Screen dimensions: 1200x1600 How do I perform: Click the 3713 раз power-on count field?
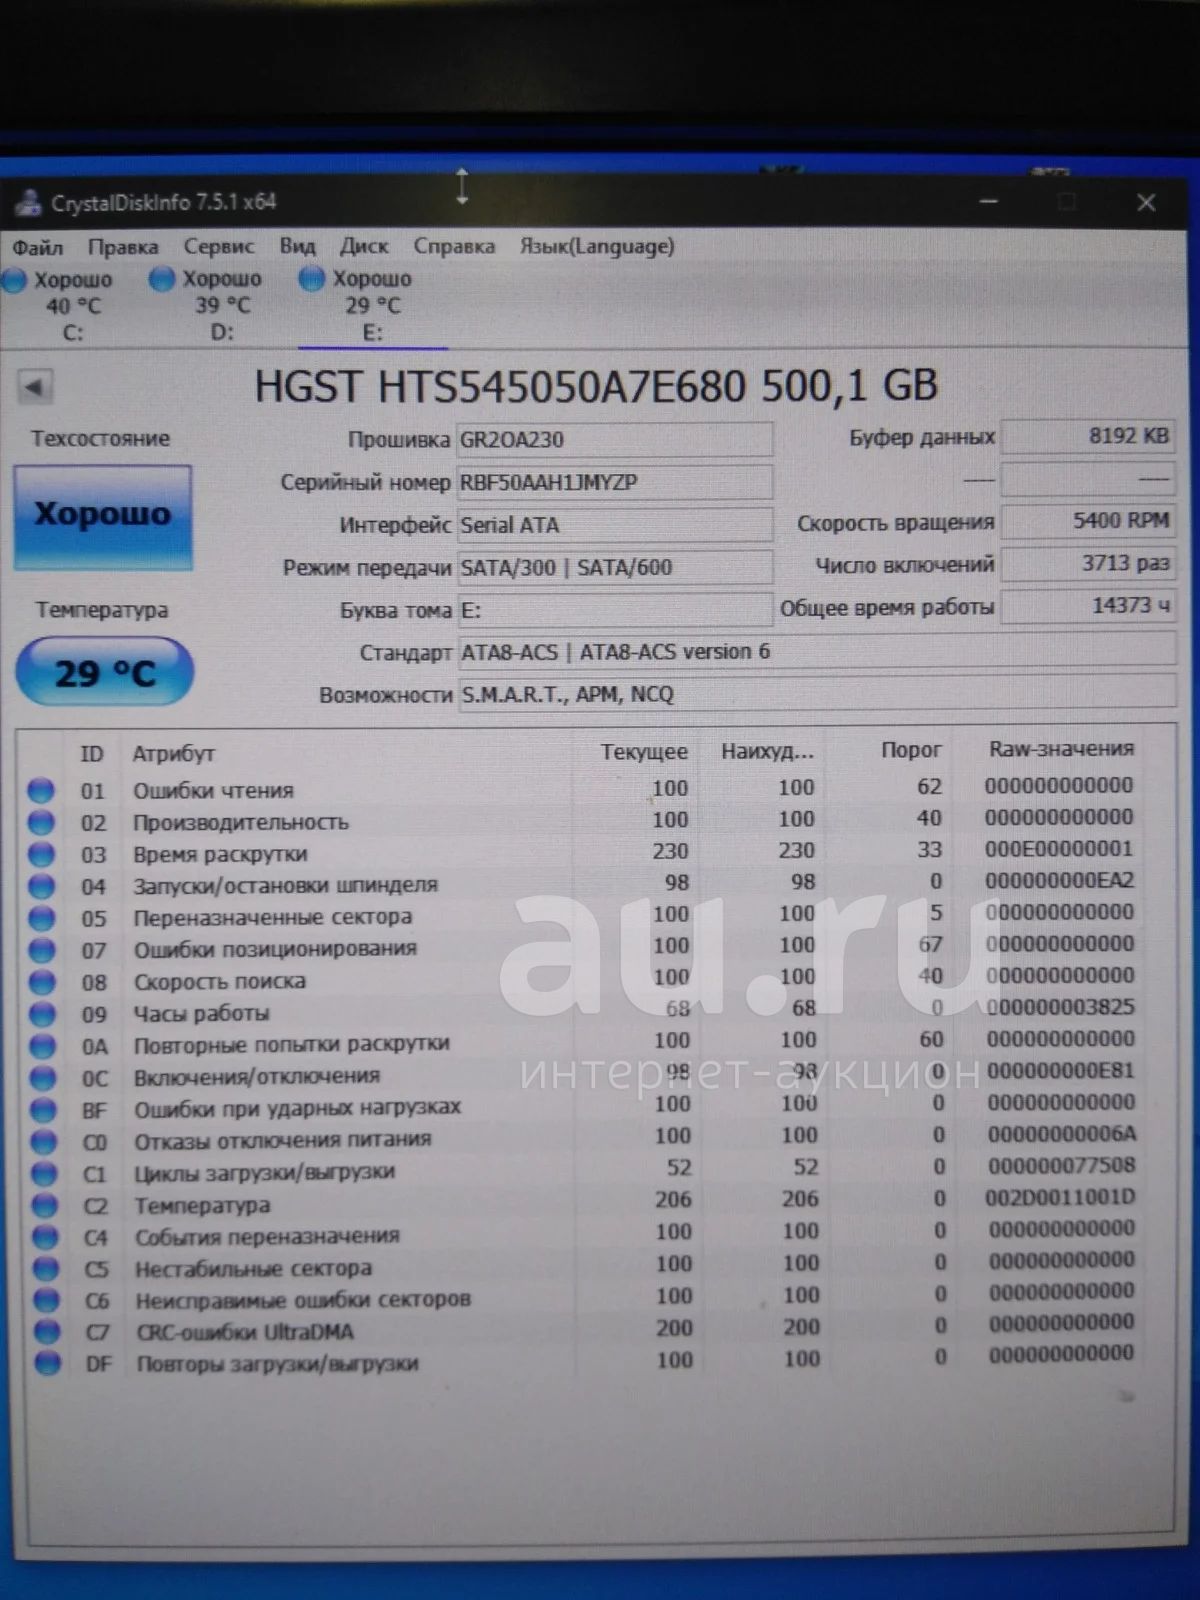point(1087,564)
